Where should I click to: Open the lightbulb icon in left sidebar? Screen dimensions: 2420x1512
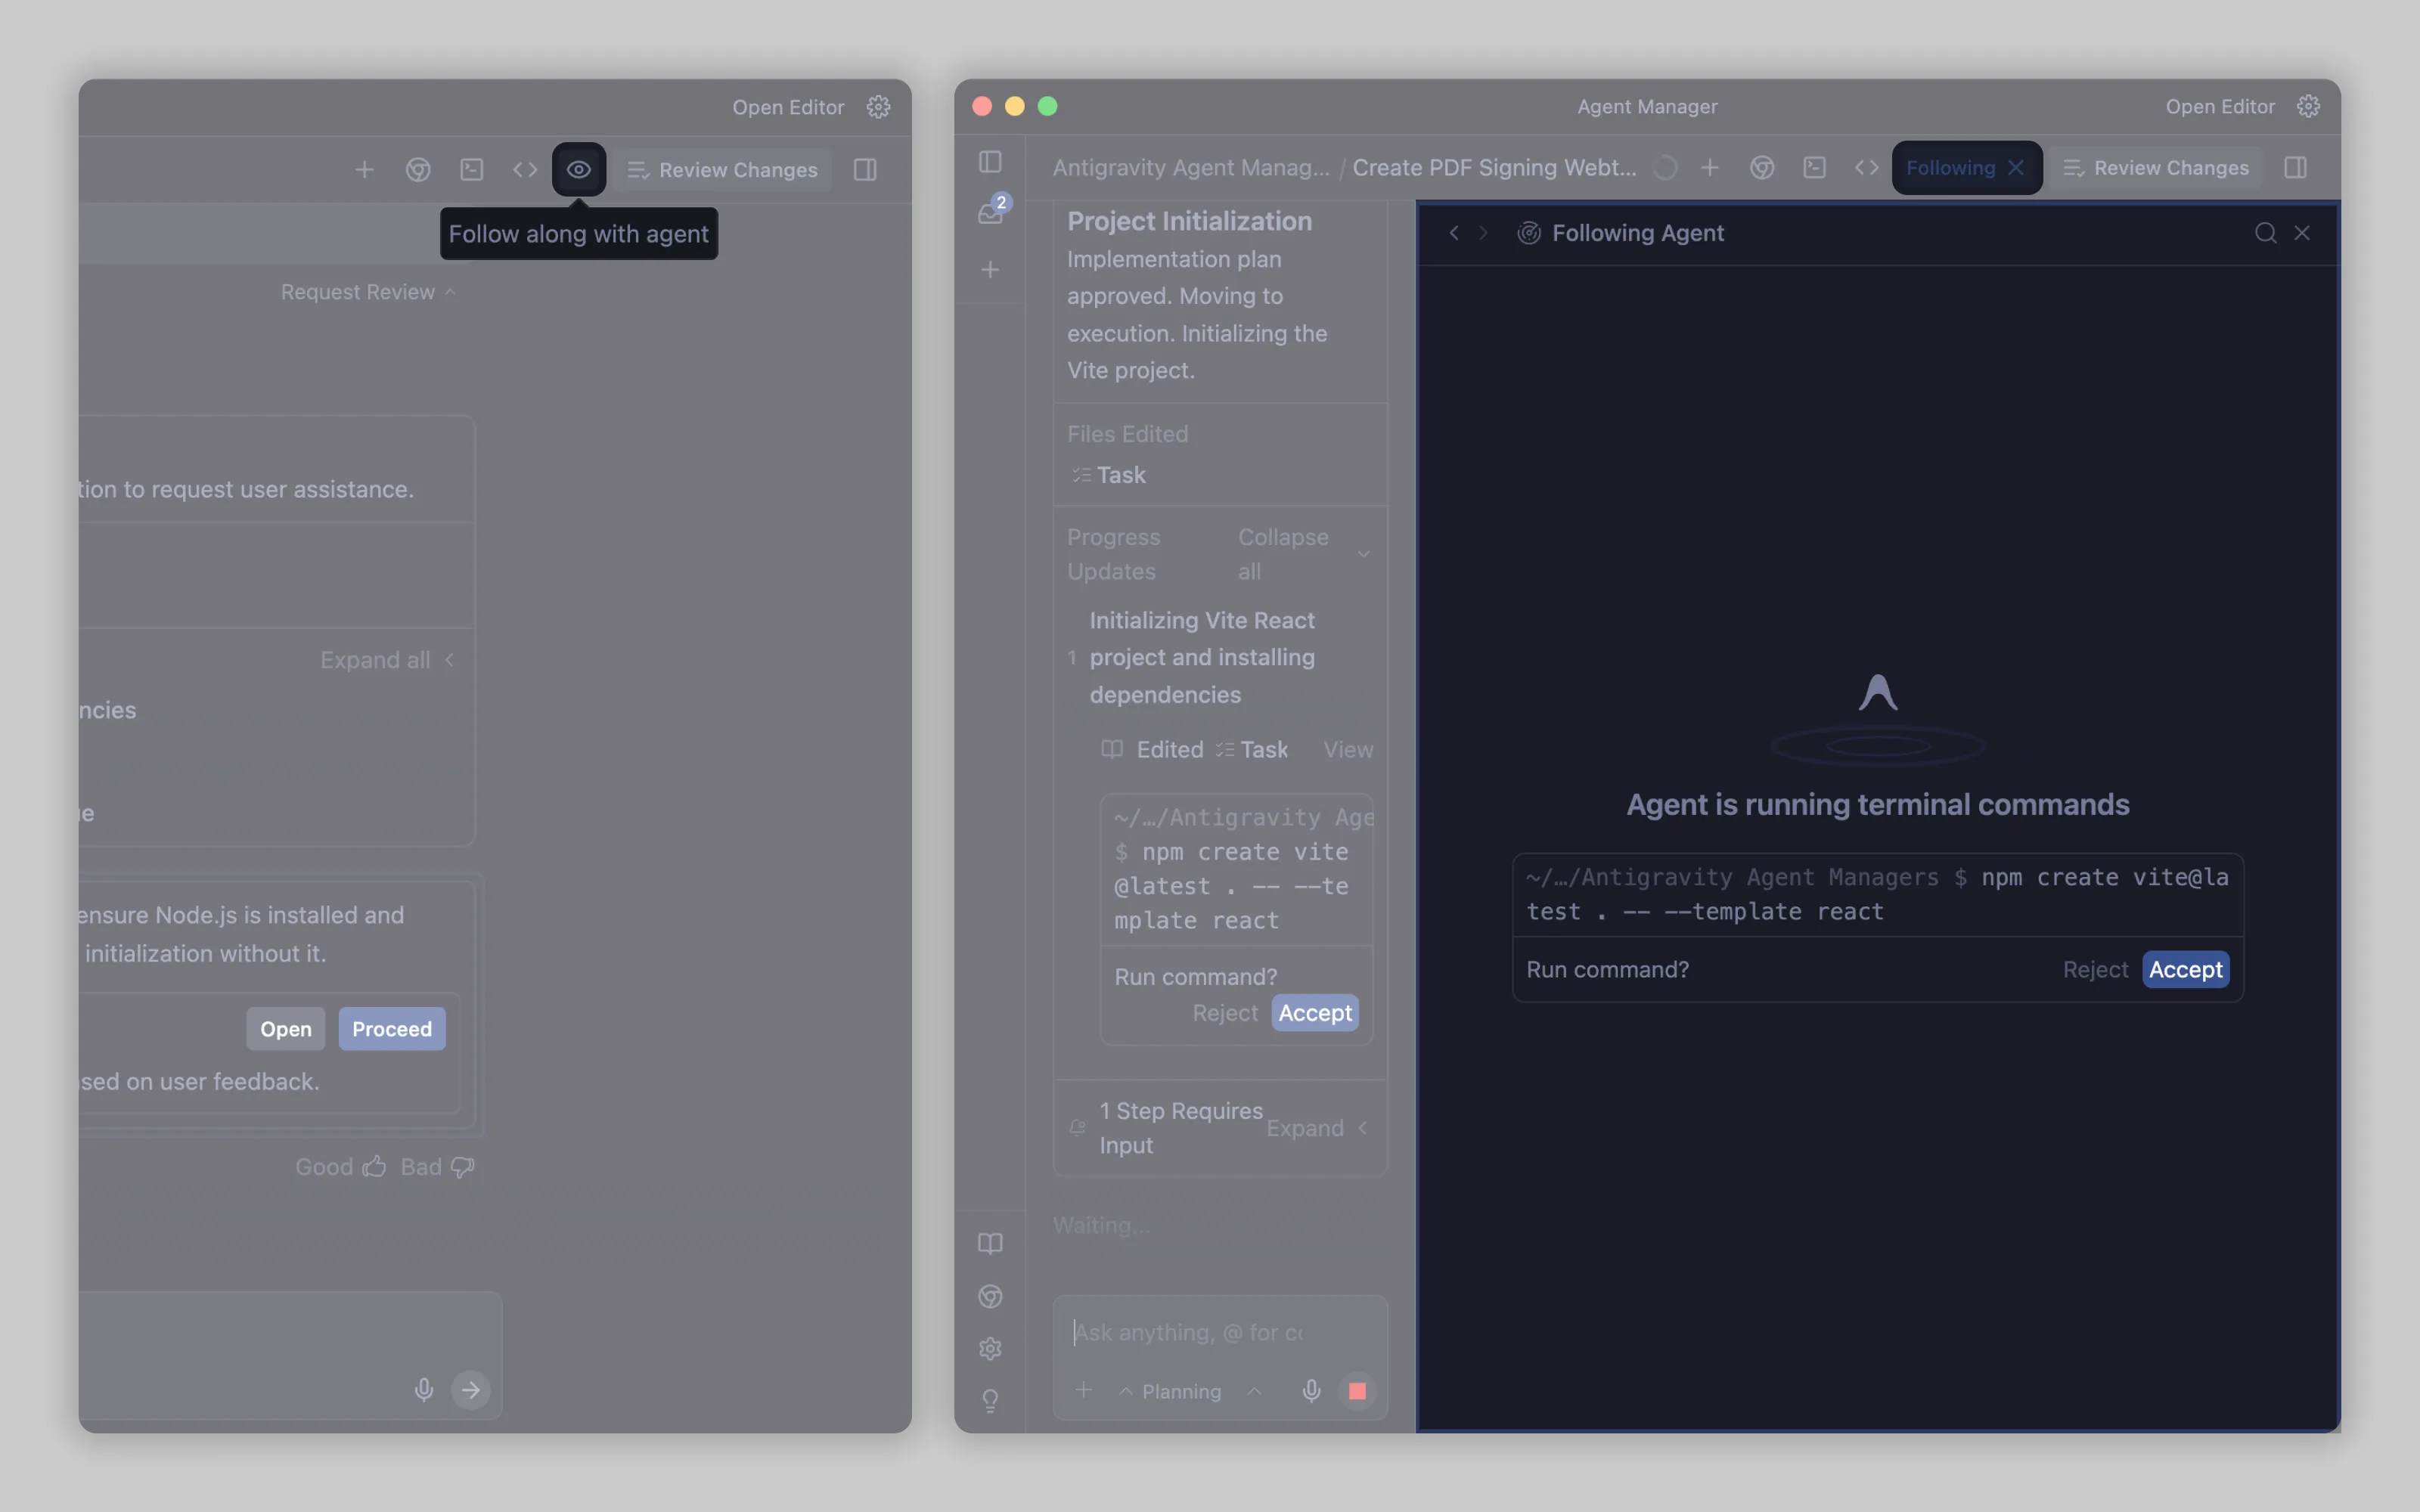990,1401
